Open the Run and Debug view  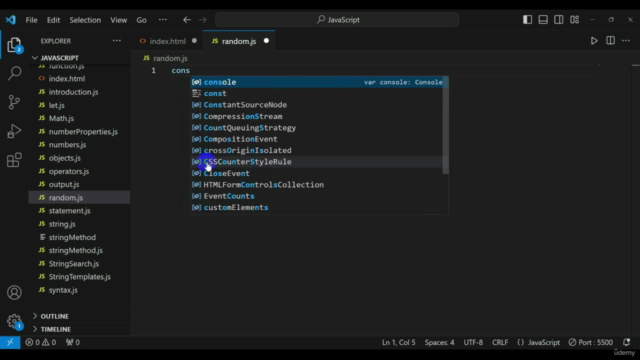pos(14,131)
